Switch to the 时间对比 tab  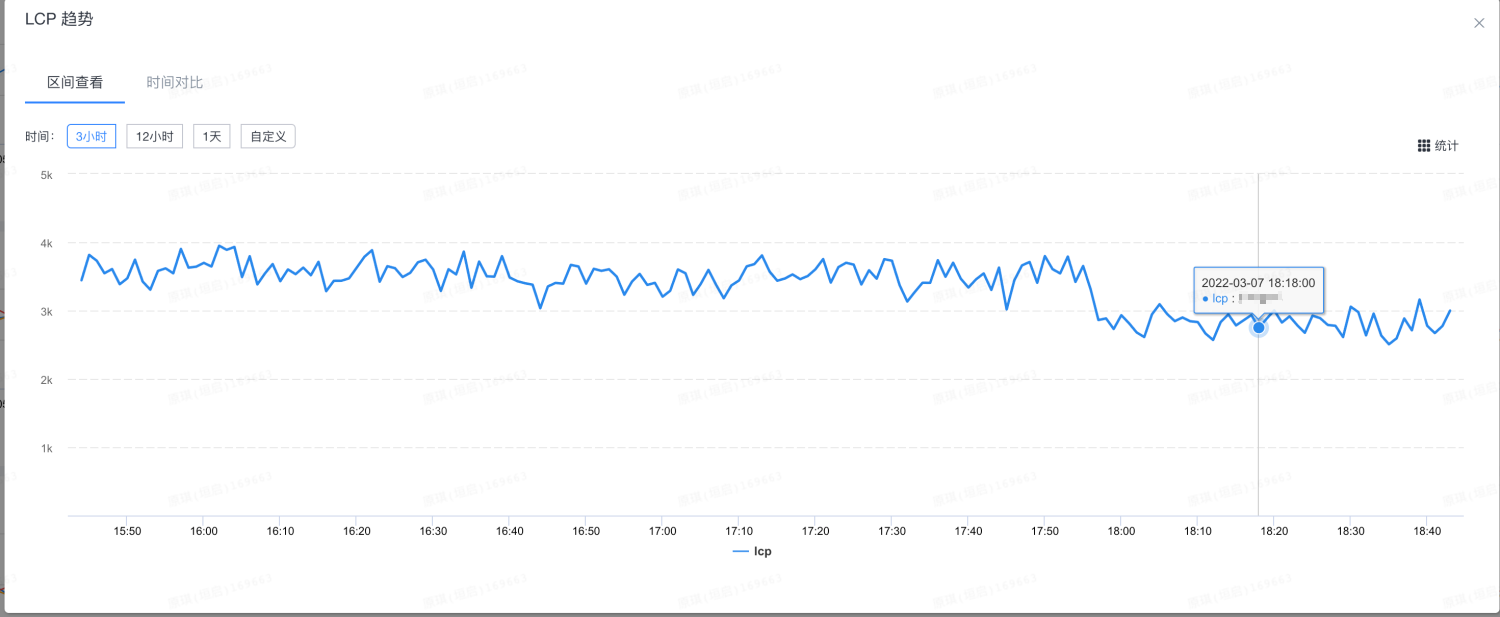(x=175, y=82)
